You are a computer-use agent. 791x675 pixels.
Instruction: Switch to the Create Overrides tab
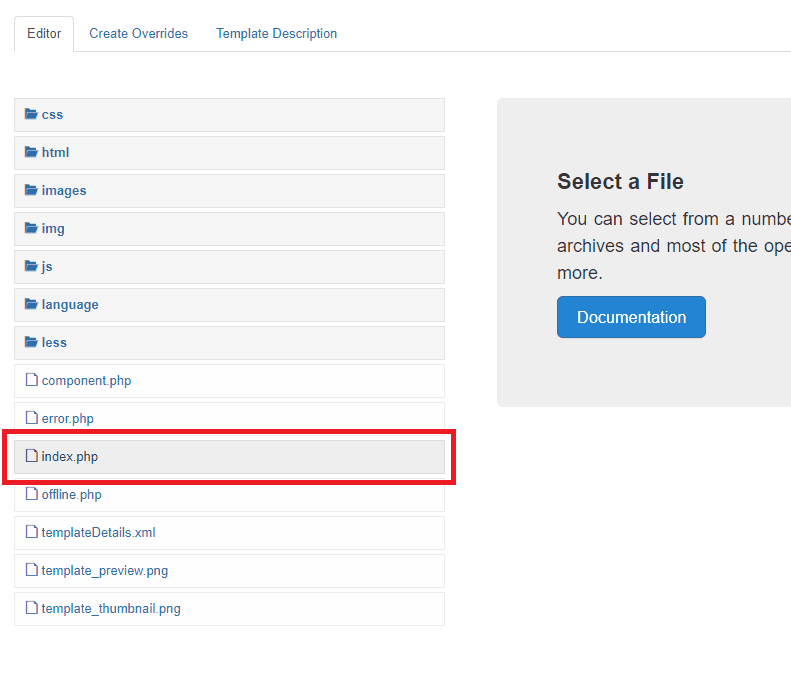pos(138,34)
